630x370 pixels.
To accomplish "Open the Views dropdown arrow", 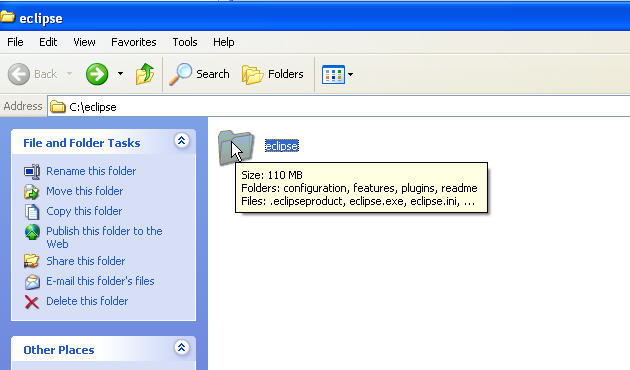I will tap(350, 74).
